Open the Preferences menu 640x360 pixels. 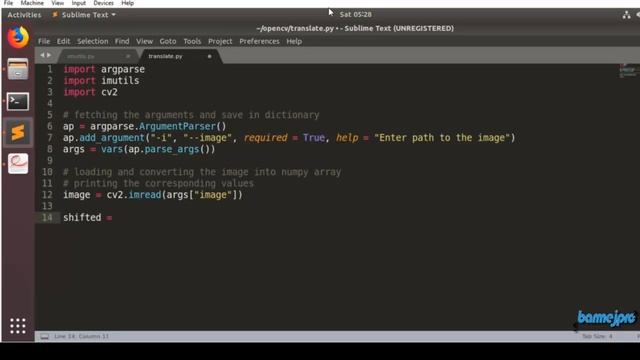[x=259, y=41]
